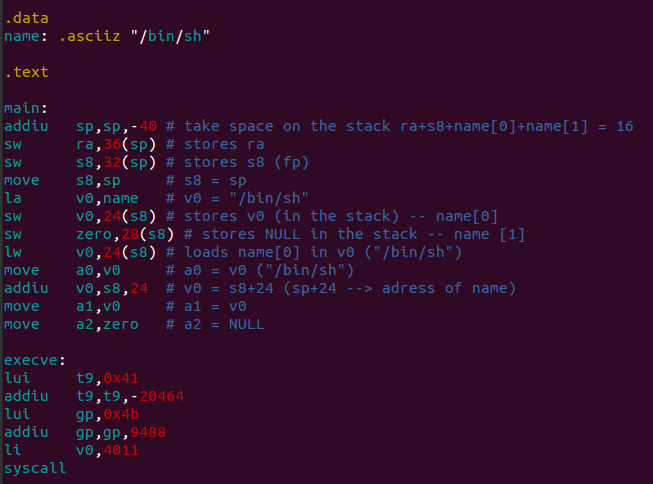
Task: Click the 'take space on the stack' comment
Action: (287, 126)
